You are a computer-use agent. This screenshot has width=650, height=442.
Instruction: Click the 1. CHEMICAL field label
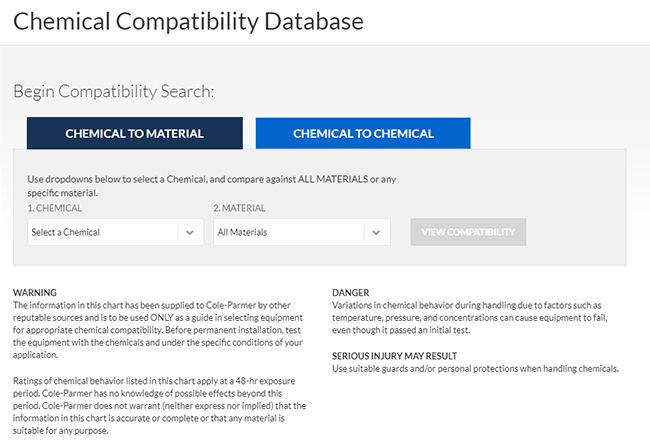(x=55, y=208)
